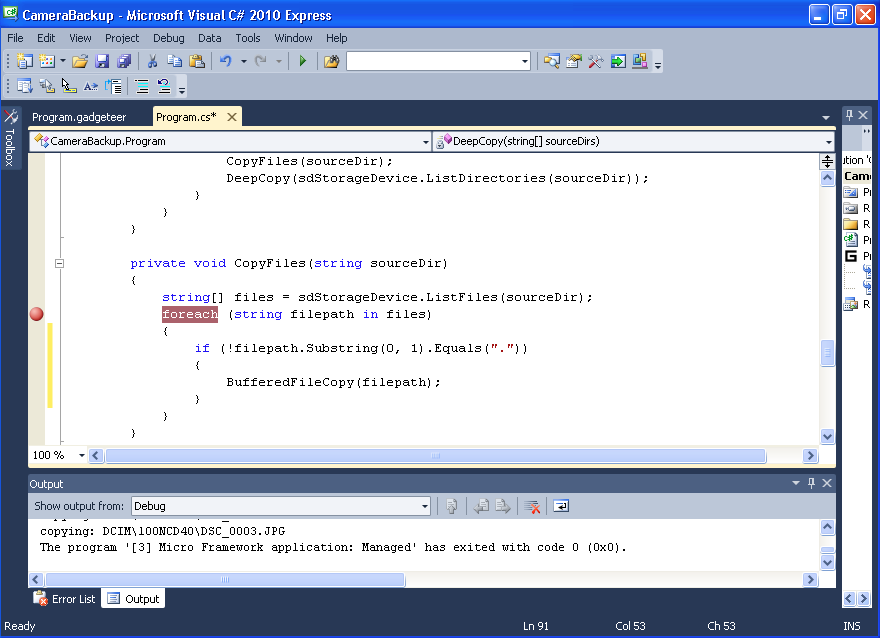This screenshot has height=638, width=880.
Task: Click the green-arrow icon beside the toolbox icon
Action: tap(618, 61)
